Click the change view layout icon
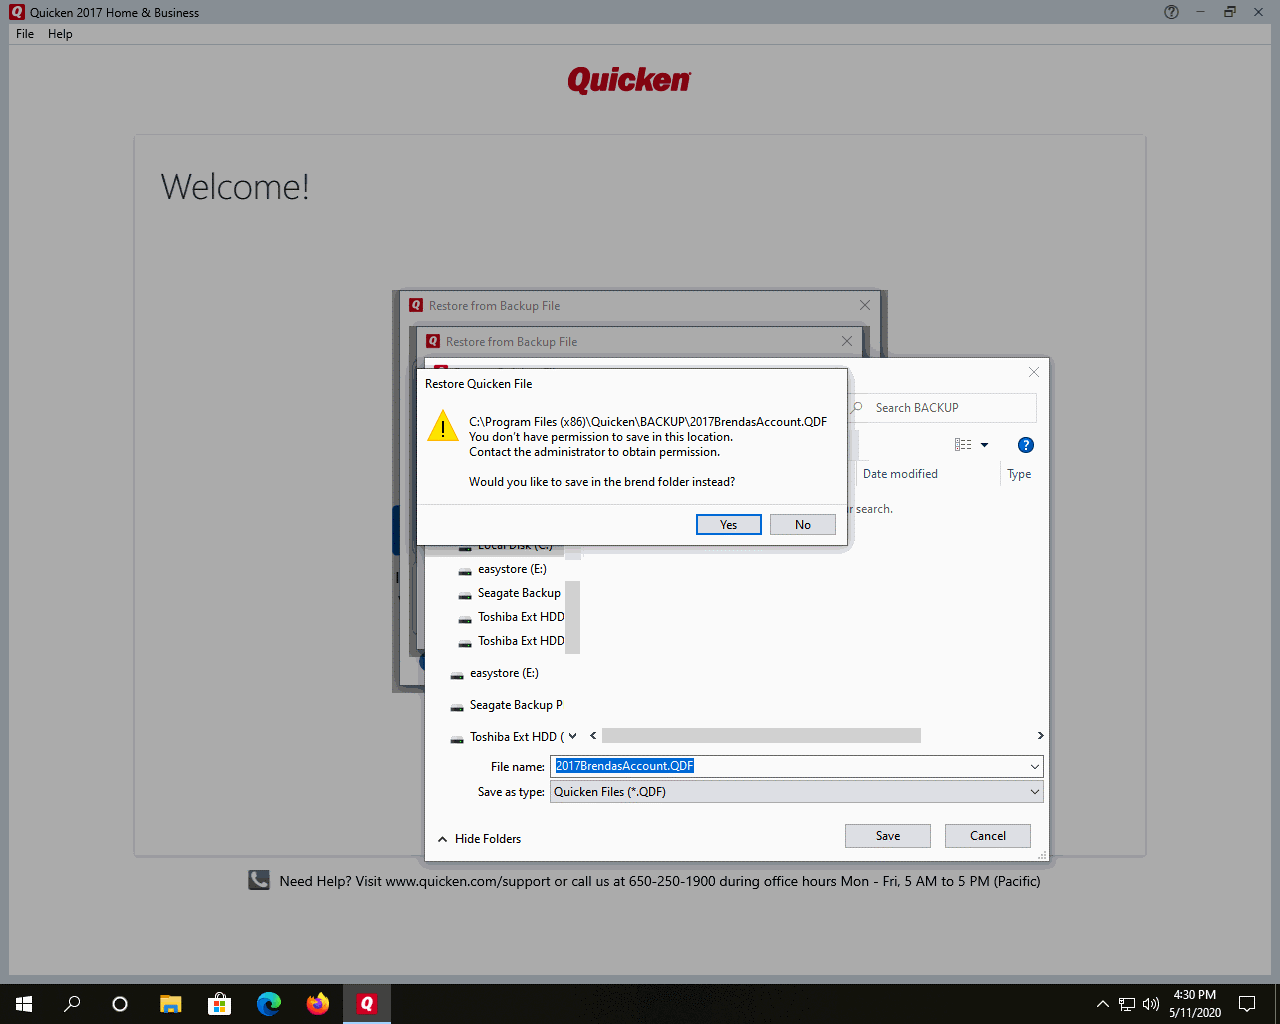Screen dimensions: 1280x1024 pos(963,445)
